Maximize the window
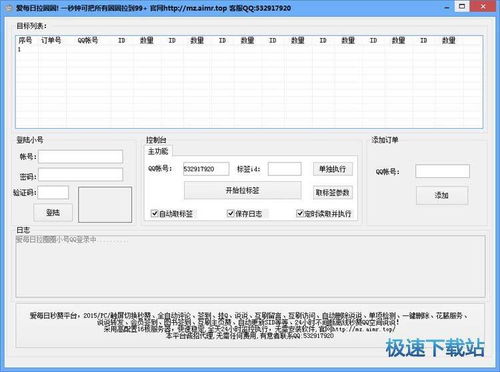The image size is (500, 372). pos(462,7)
